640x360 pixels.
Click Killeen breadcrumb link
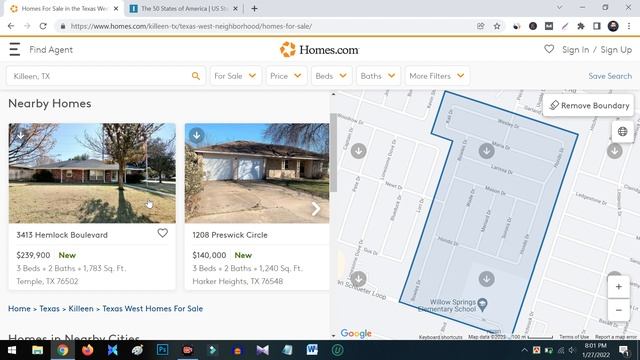(81, 309)
